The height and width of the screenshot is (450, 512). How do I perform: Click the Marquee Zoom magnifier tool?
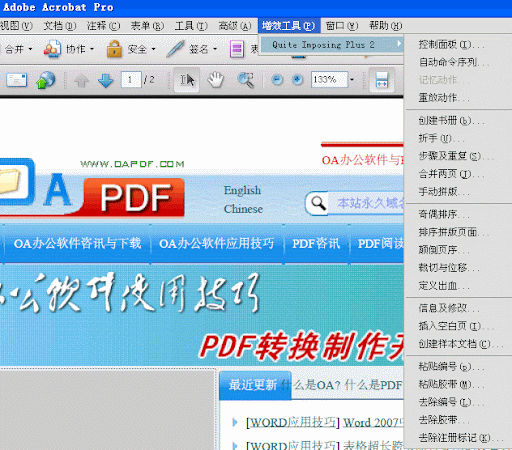point(246,80)
